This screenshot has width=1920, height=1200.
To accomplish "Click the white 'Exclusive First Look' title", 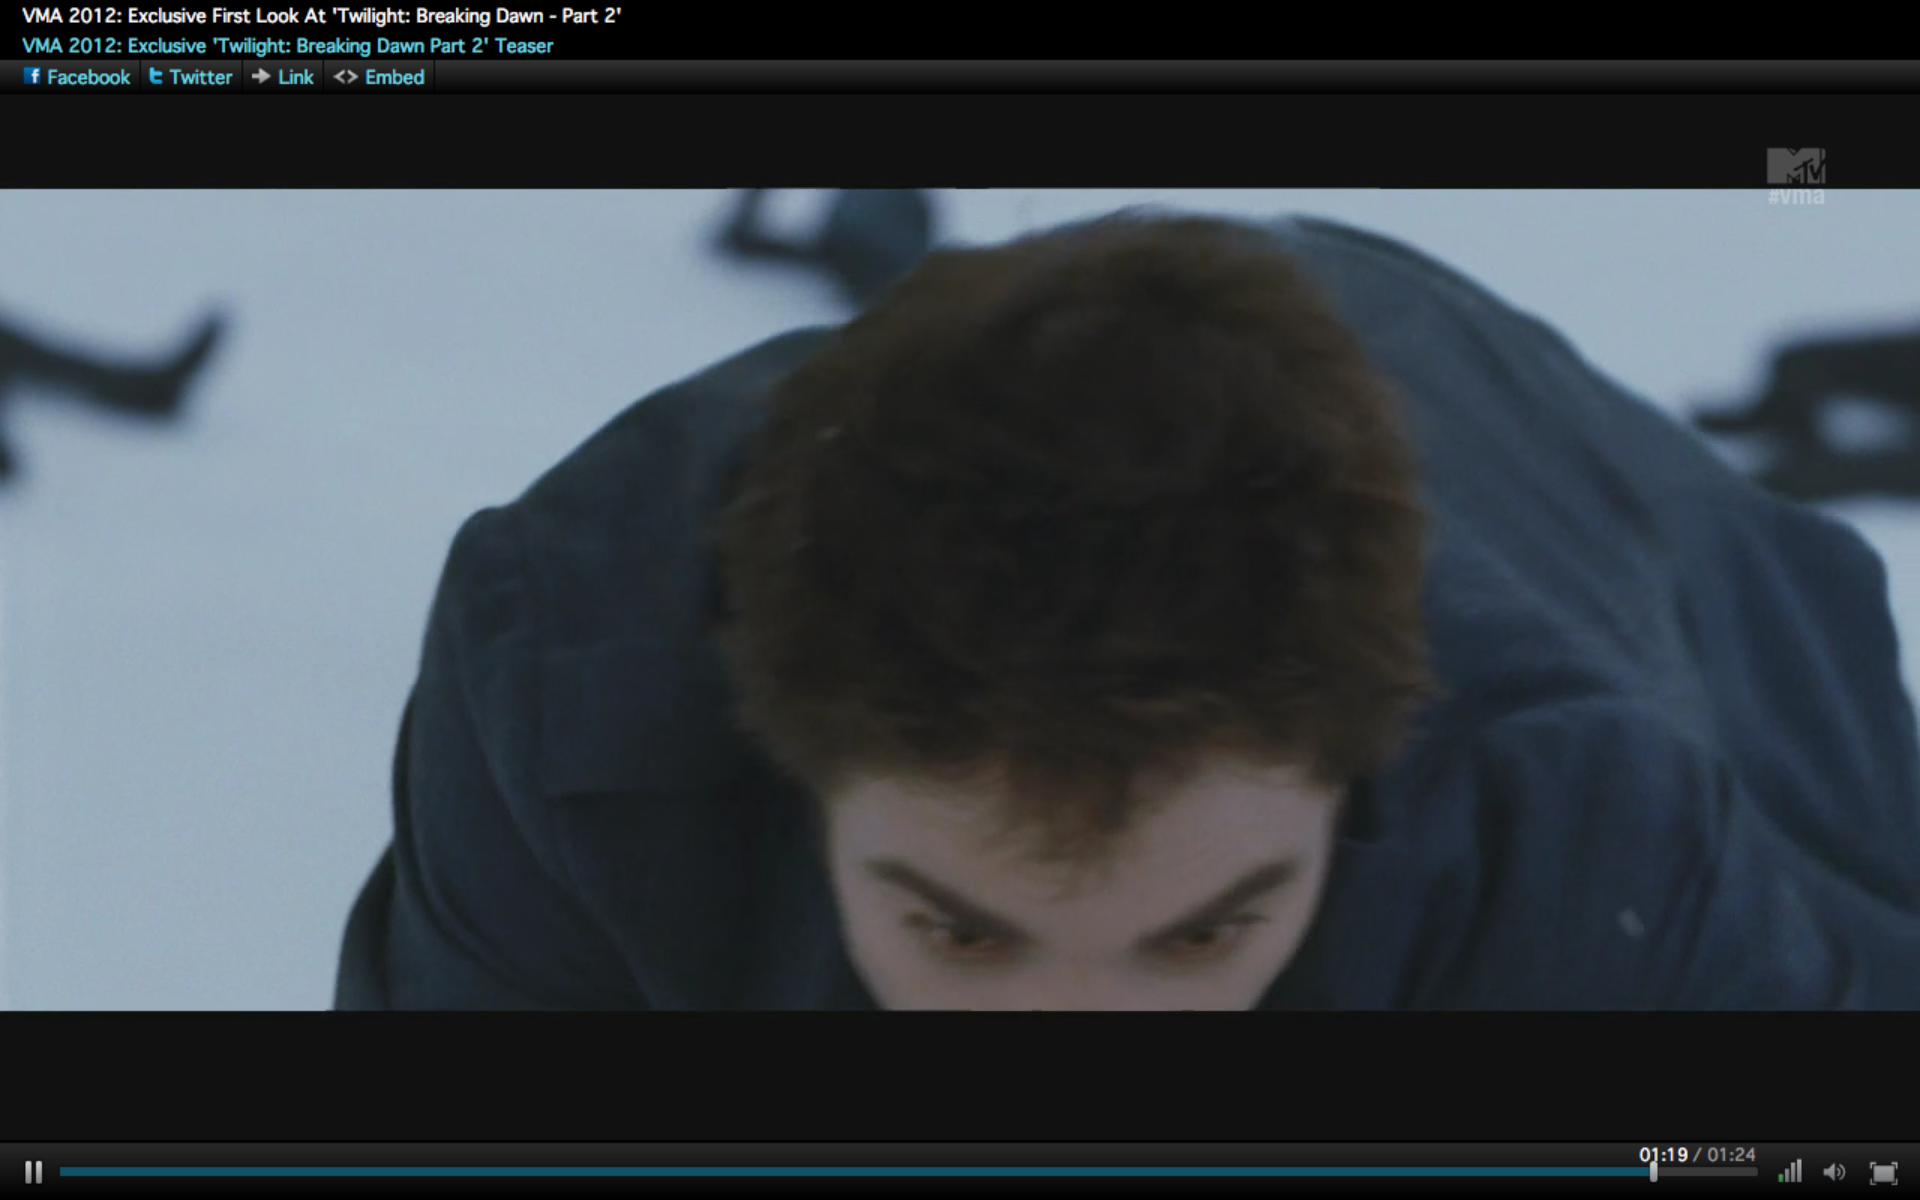I will click(321, 16).
